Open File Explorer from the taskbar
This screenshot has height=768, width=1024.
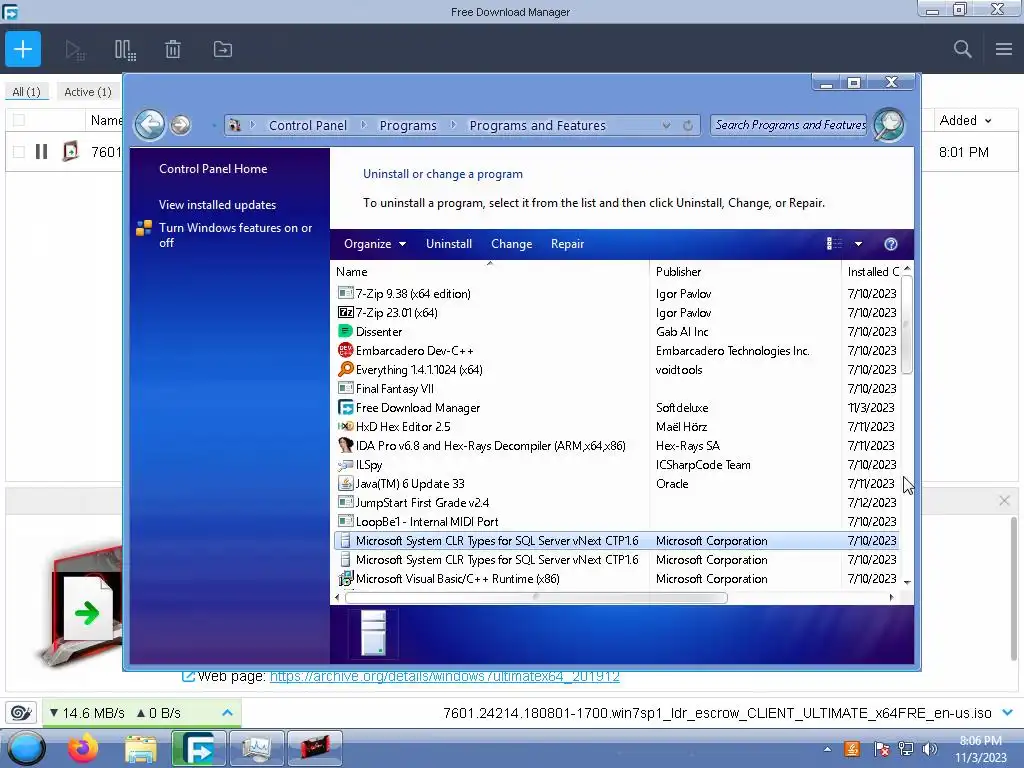(140, 749)
